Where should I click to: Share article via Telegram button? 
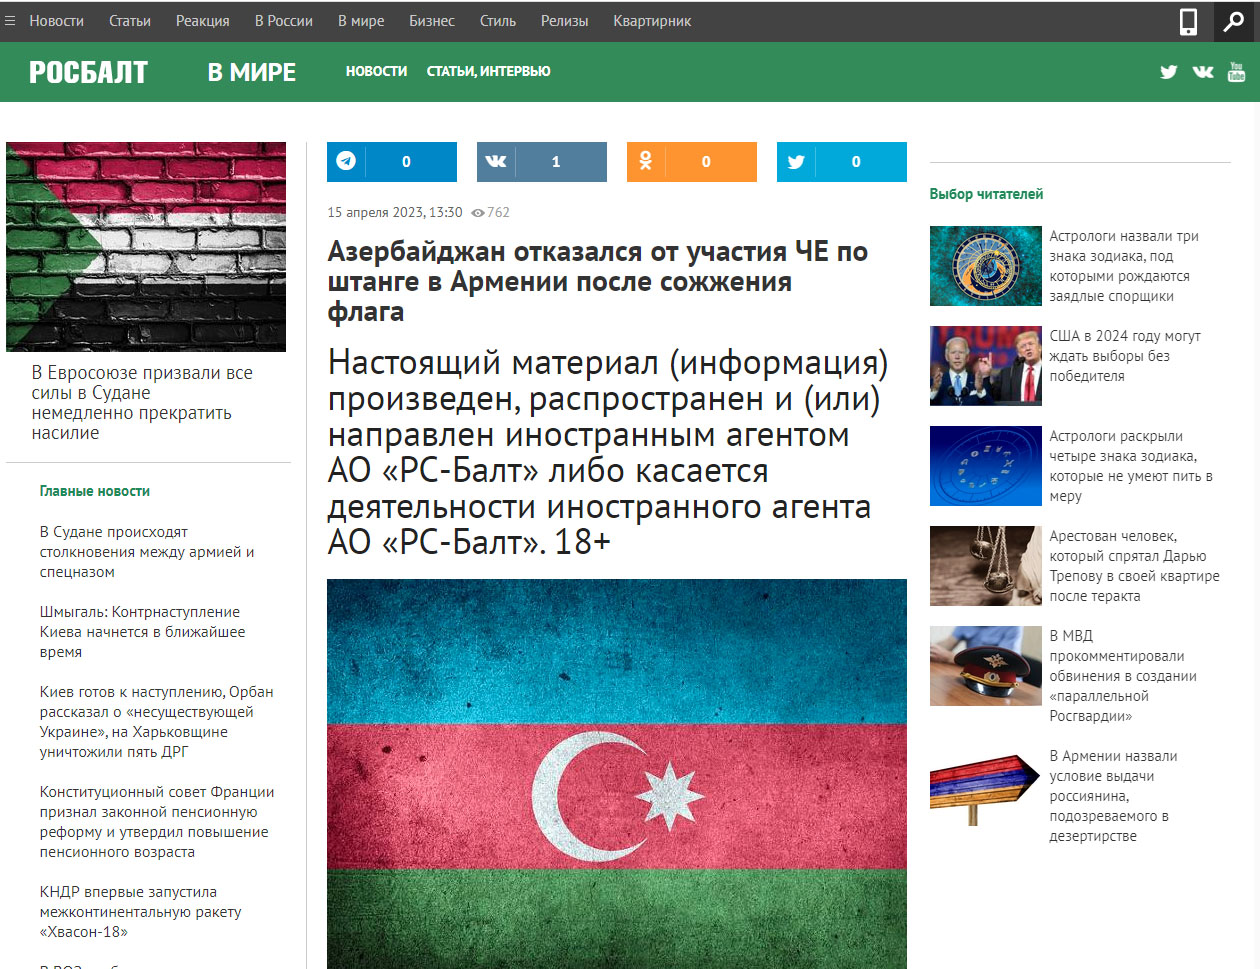[x=391, y=162]
